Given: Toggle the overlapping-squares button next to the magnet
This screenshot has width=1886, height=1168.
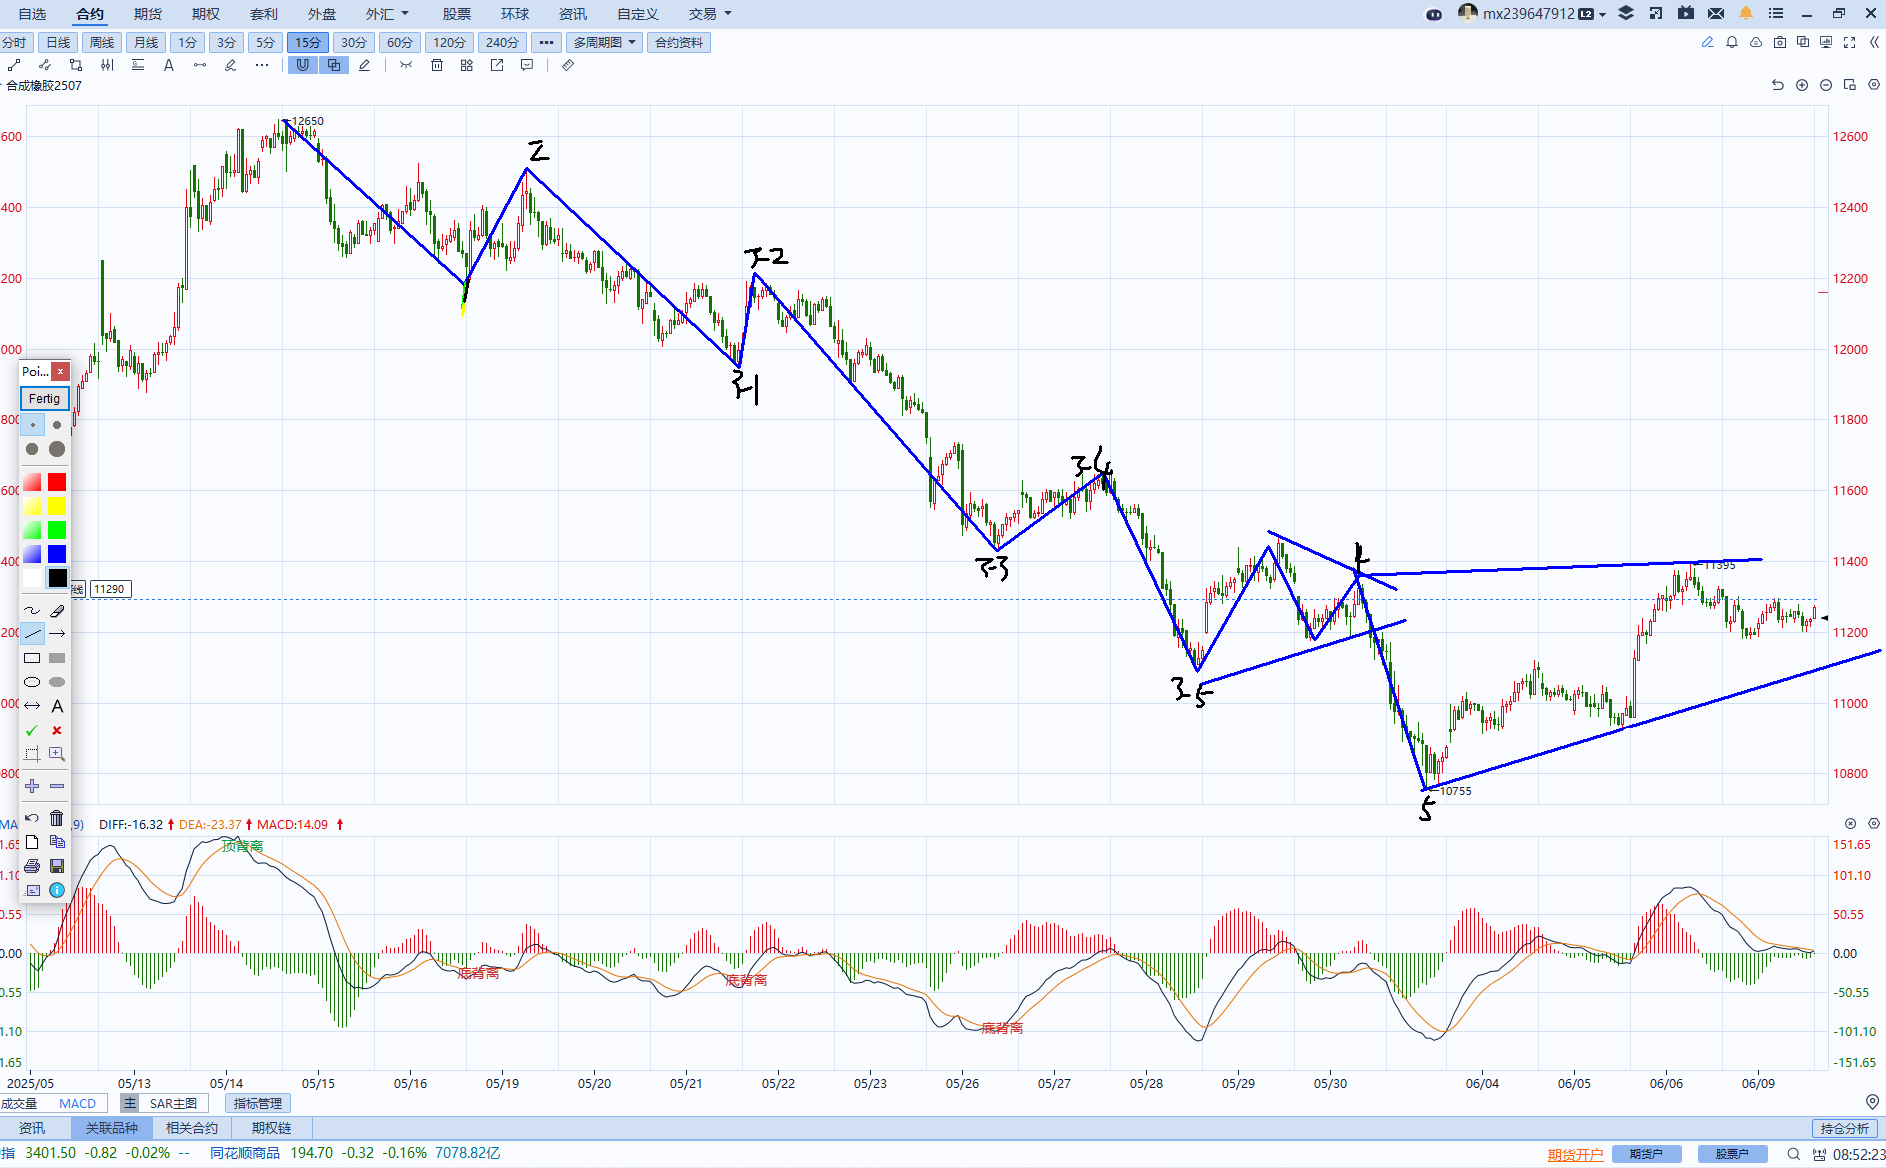Looking at the screenshot, I should [334, 65].
